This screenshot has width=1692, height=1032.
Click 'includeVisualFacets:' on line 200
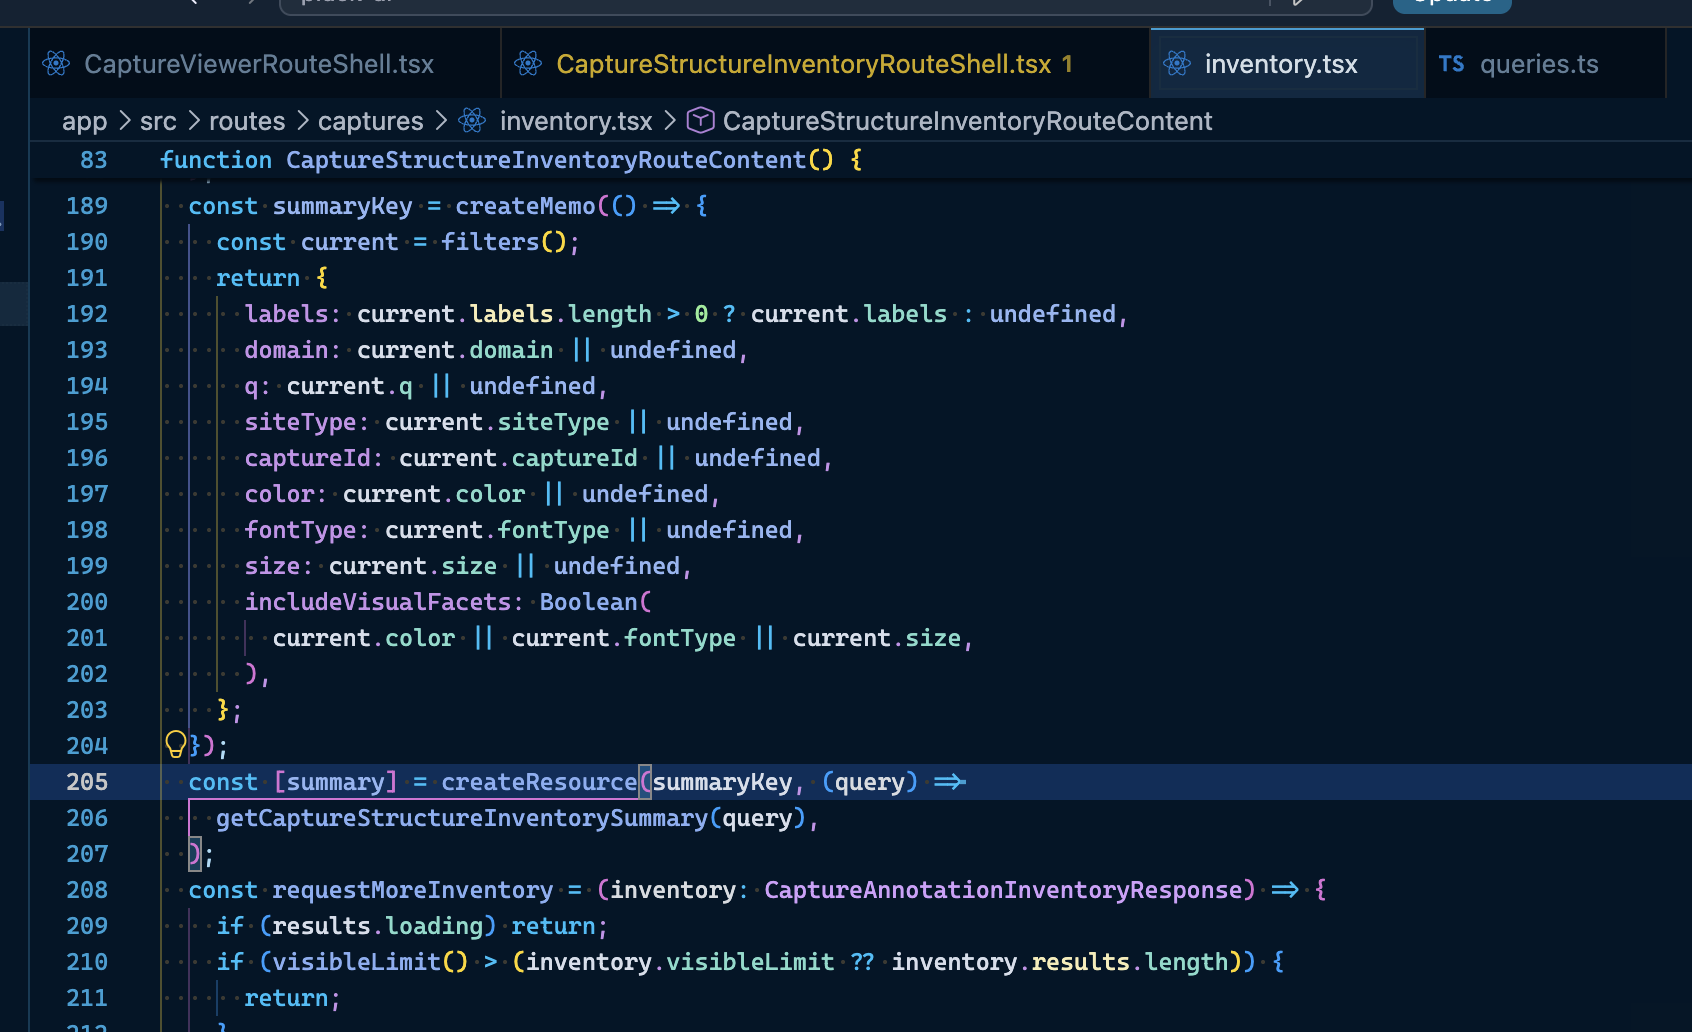384,602
